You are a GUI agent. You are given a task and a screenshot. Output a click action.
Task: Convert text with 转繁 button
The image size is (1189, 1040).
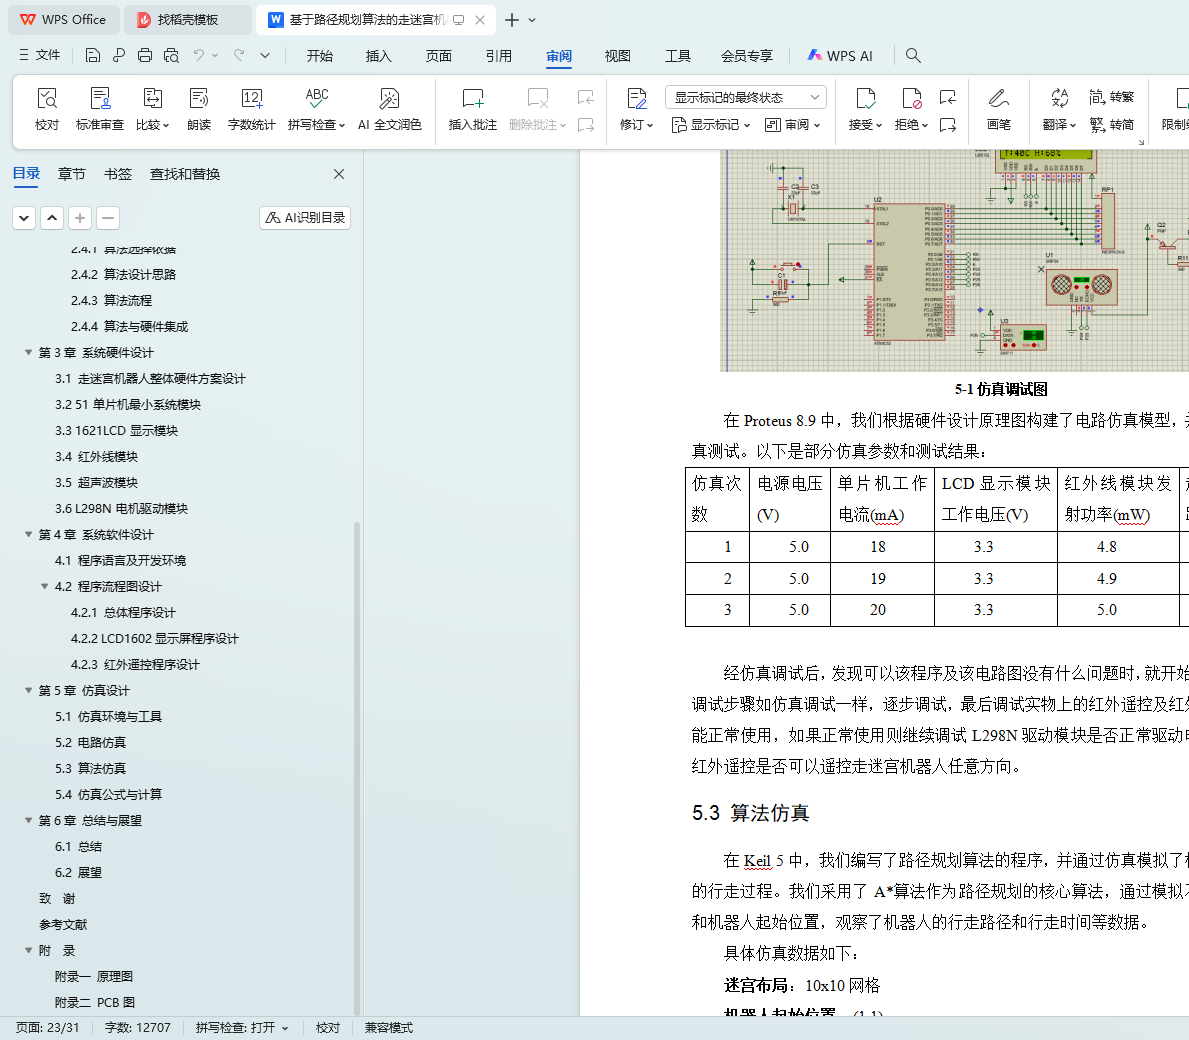click(x=1112, y=97)
